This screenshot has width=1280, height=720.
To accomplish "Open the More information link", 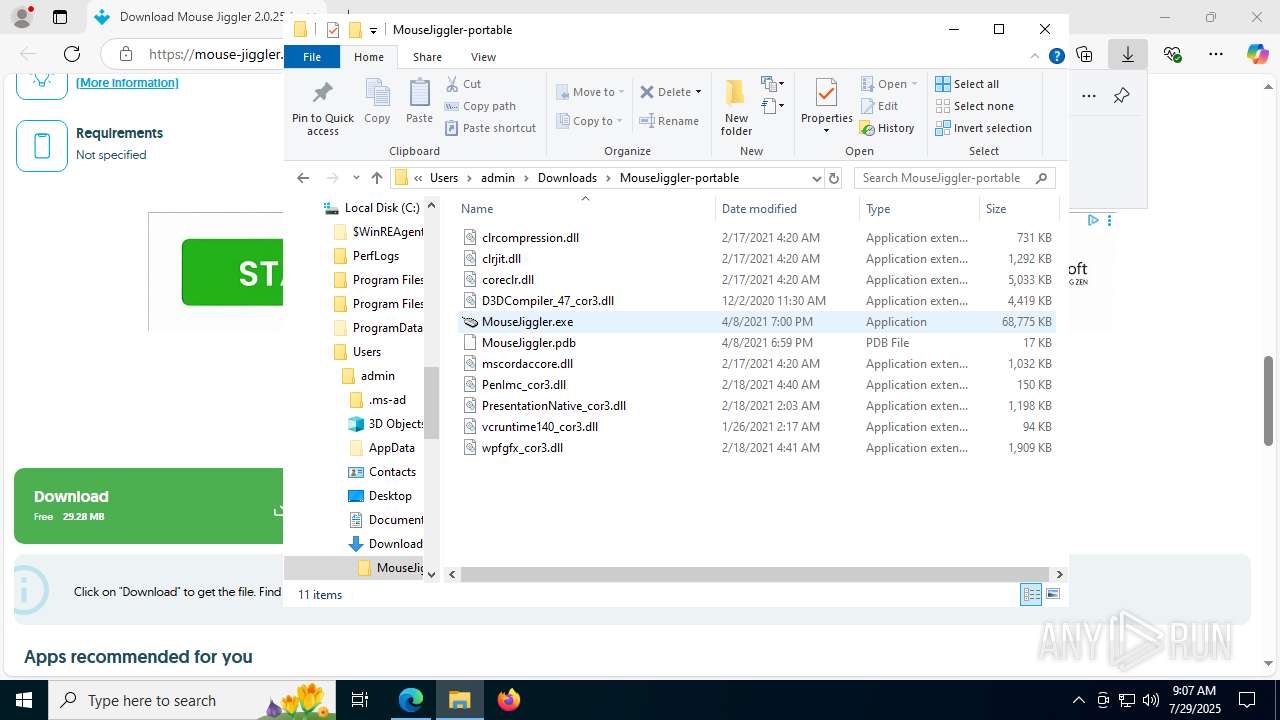I will [x=127, y=83].
